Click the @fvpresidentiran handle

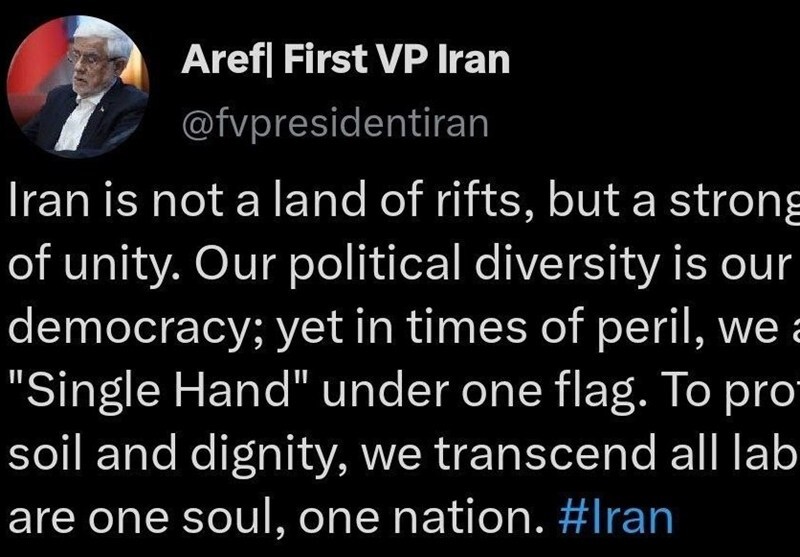click(336, 122)
